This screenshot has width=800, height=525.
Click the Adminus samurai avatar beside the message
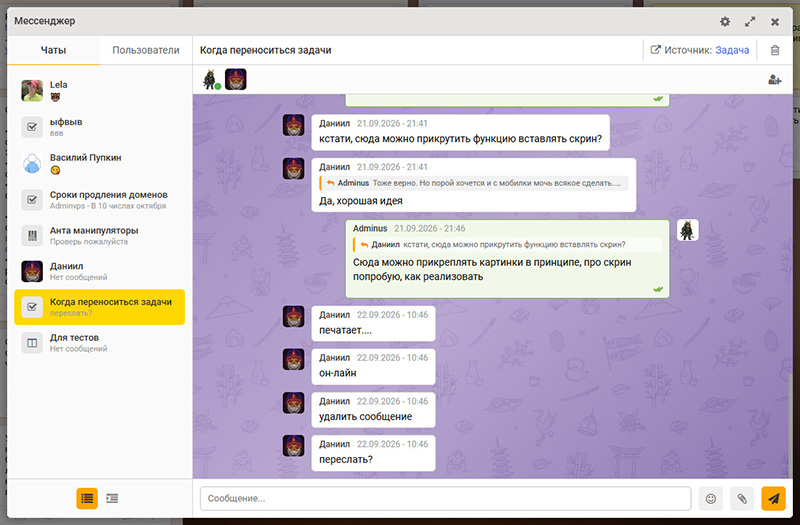point(687,231)
